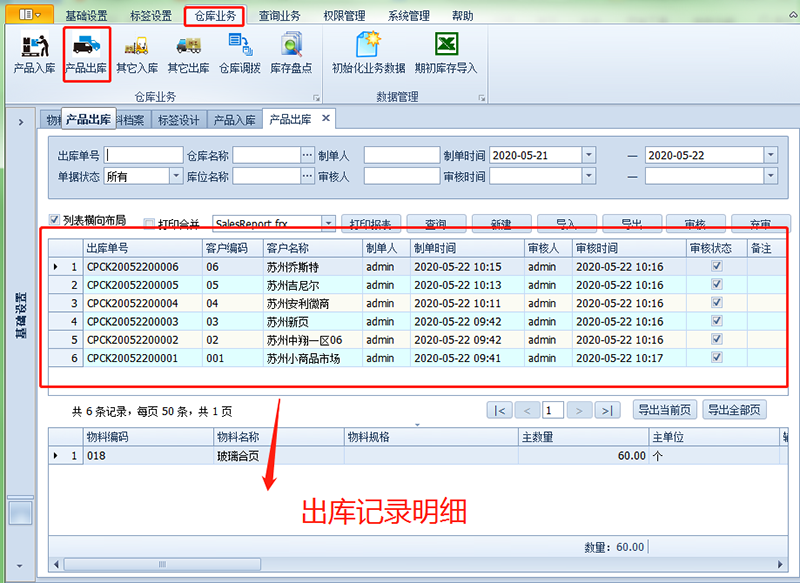This screenshot has width=800, height=583.
Task: Open 审核时间 end date dropdown
Action: pyautogui.click(x=770, y=176)
